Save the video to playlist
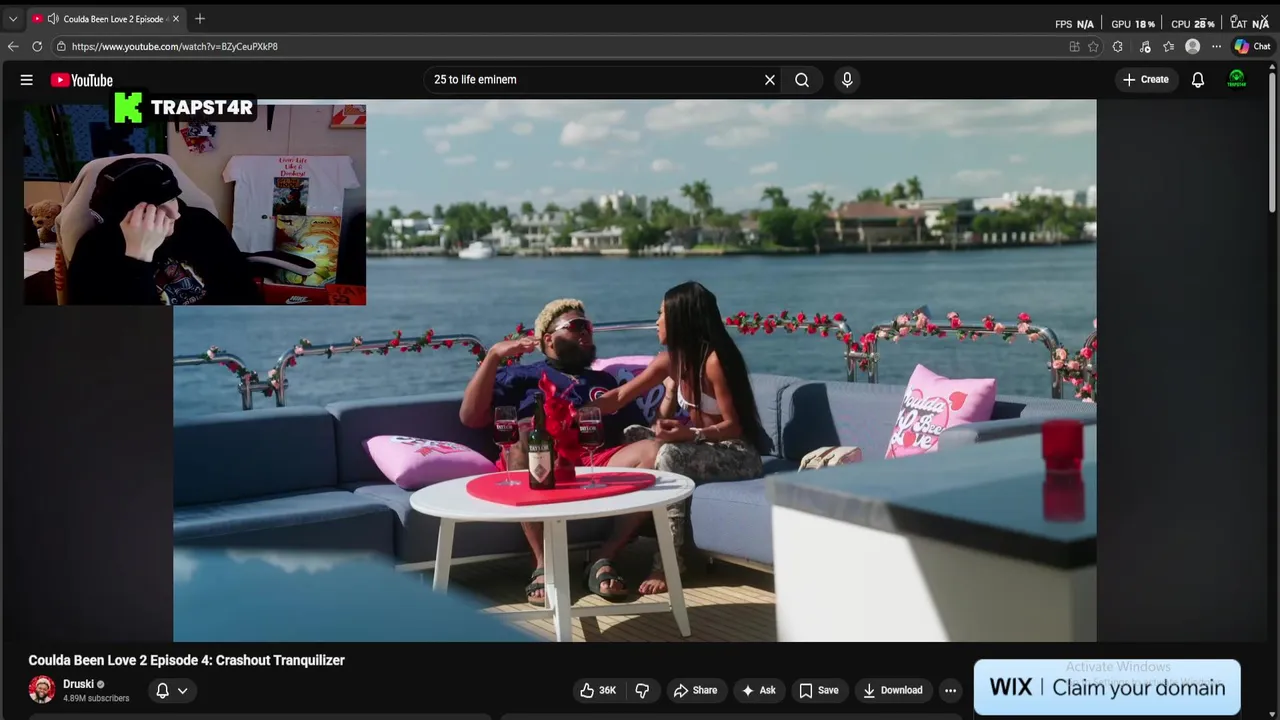1280x720 pixels. pyautogui.click(x=818, y=690)
